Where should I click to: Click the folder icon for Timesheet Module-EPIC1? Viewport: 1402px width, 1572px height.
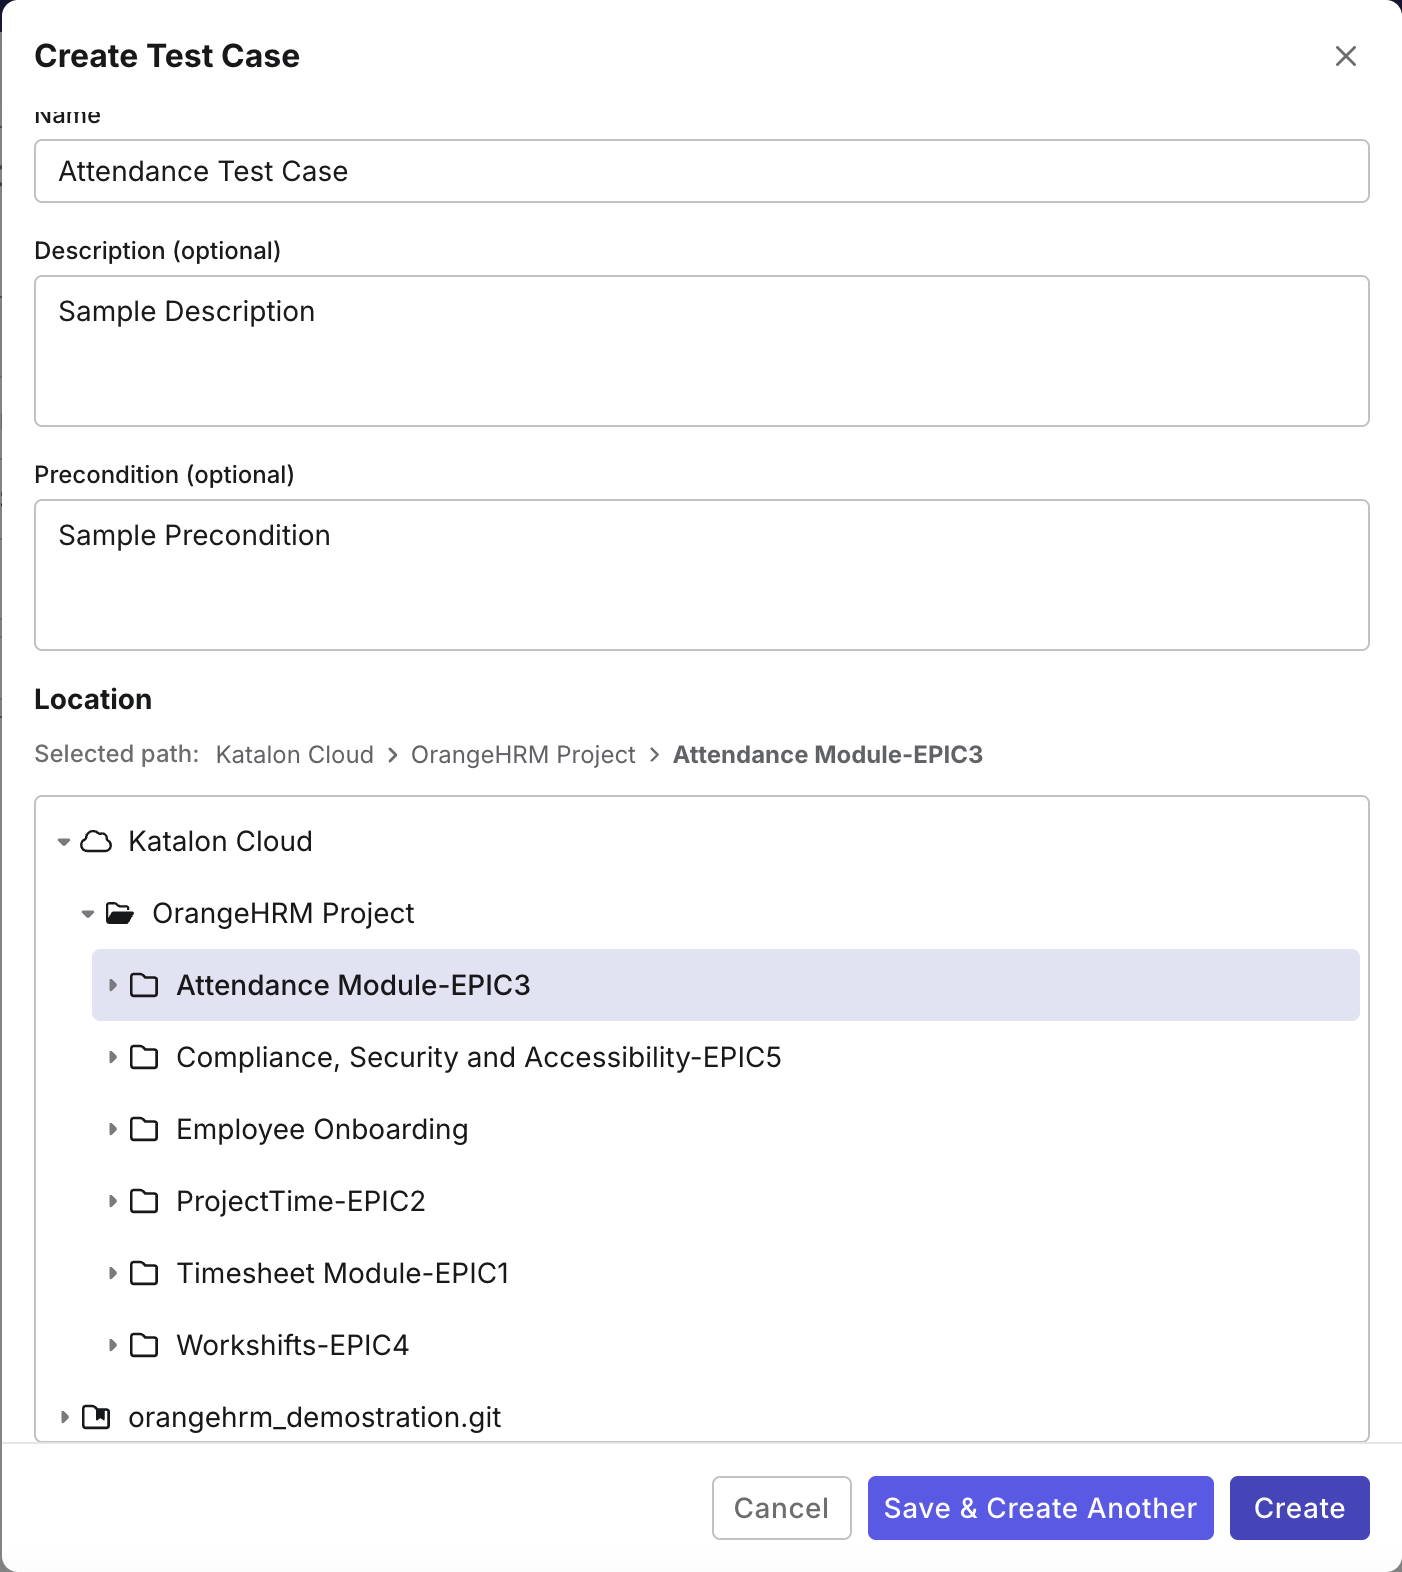[x=146, y=1273]
